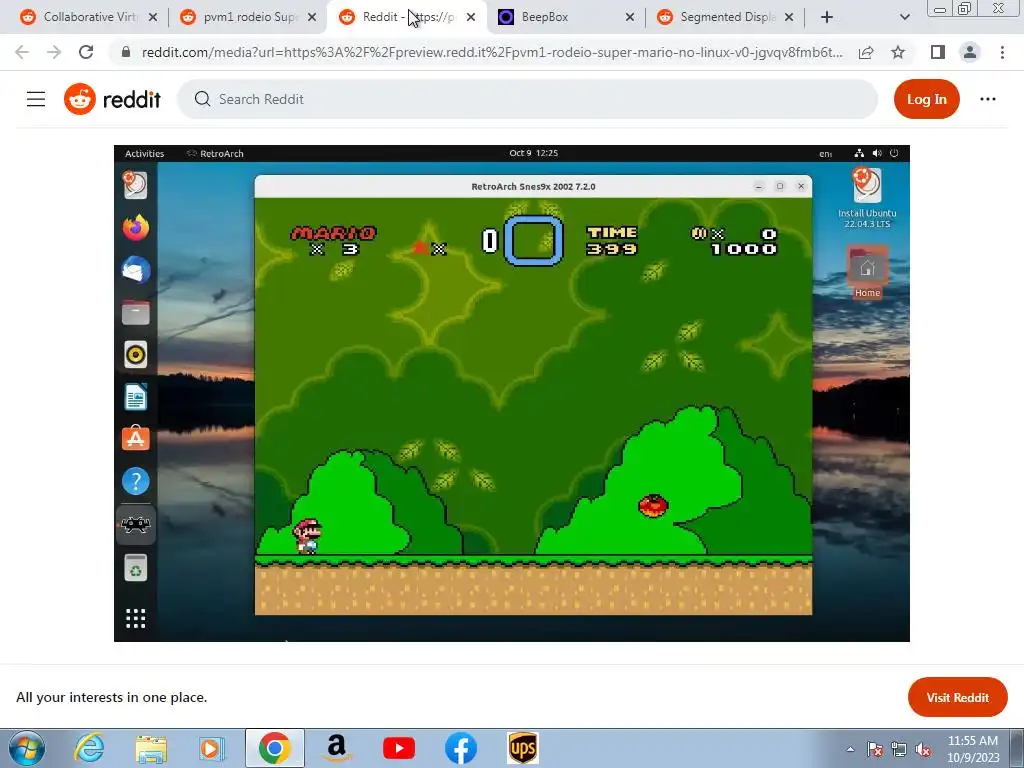Close the BeepBox tab

tap(630, 18)
